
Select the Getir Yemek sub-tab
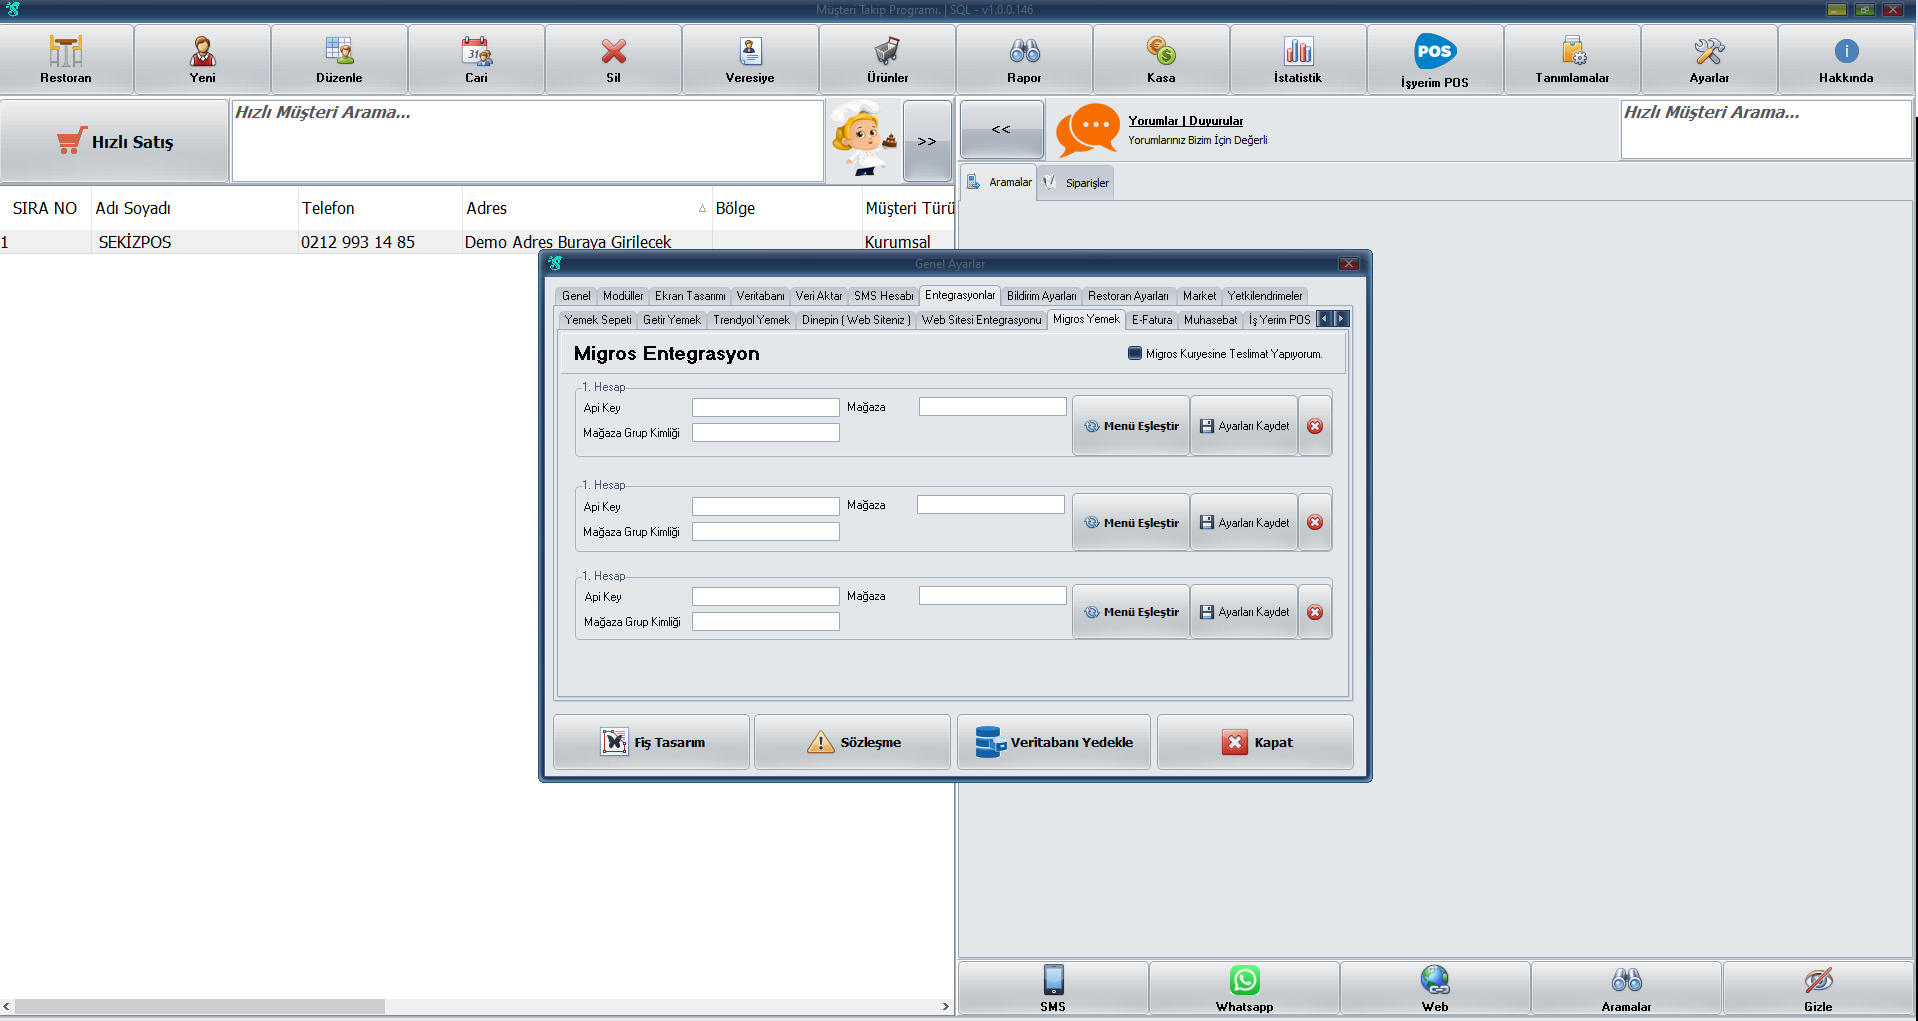pyautogui.click(x=672, y=320)
